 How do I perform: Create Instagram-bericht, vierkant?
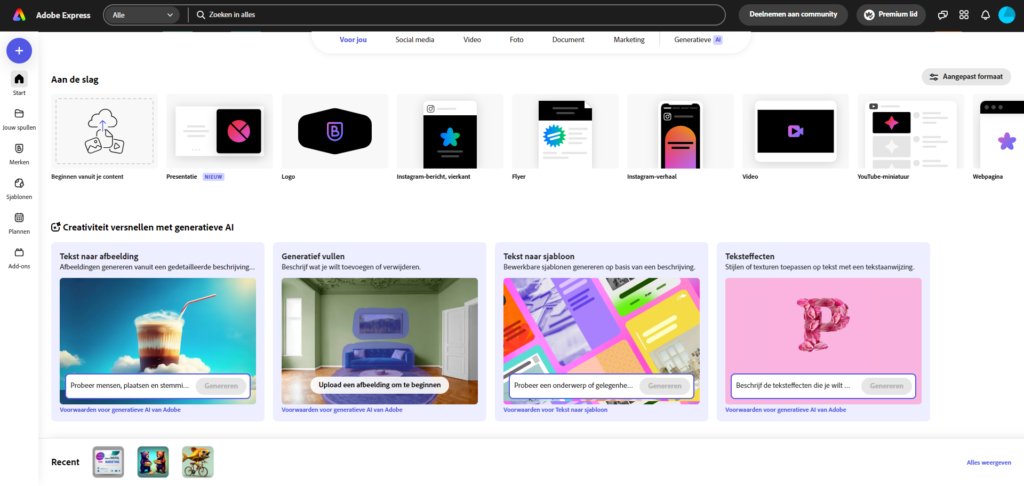450,131
